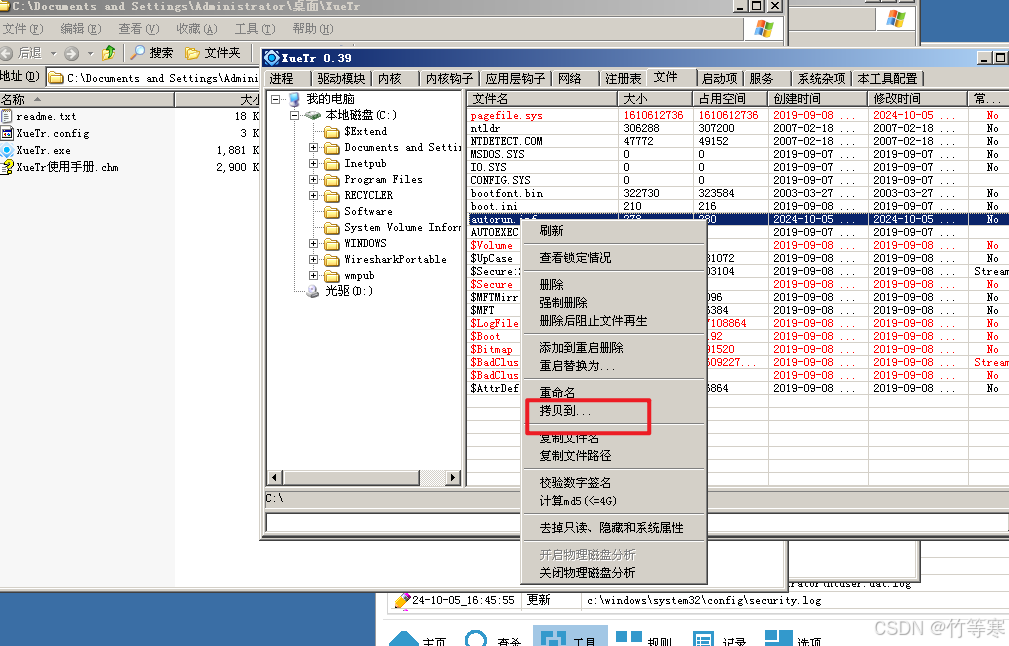Choose 拷贝到... from the context menu
The width and height of the screenshot is (1009, 646).
tap(565, 411)
